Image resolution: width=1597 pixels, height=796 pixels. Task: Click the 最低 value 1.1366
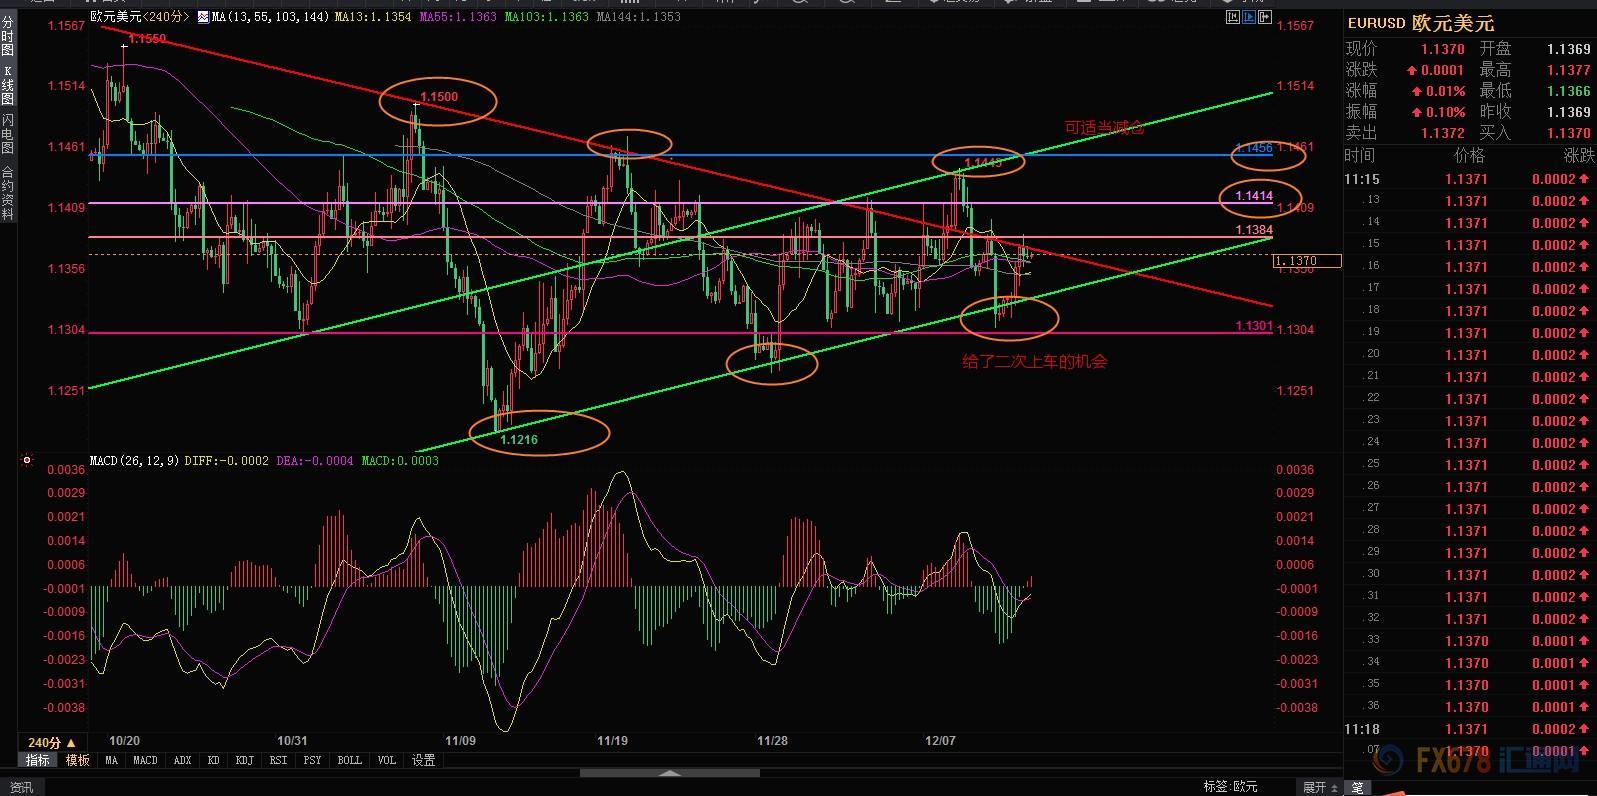1568,91
